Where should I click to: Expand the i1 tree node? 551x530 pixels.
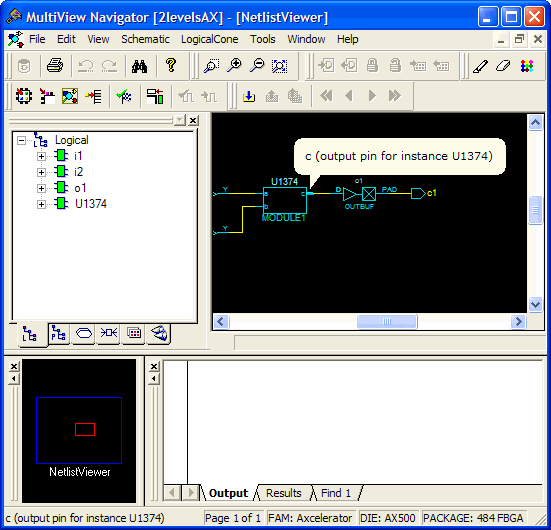click(x=41, y=156)
